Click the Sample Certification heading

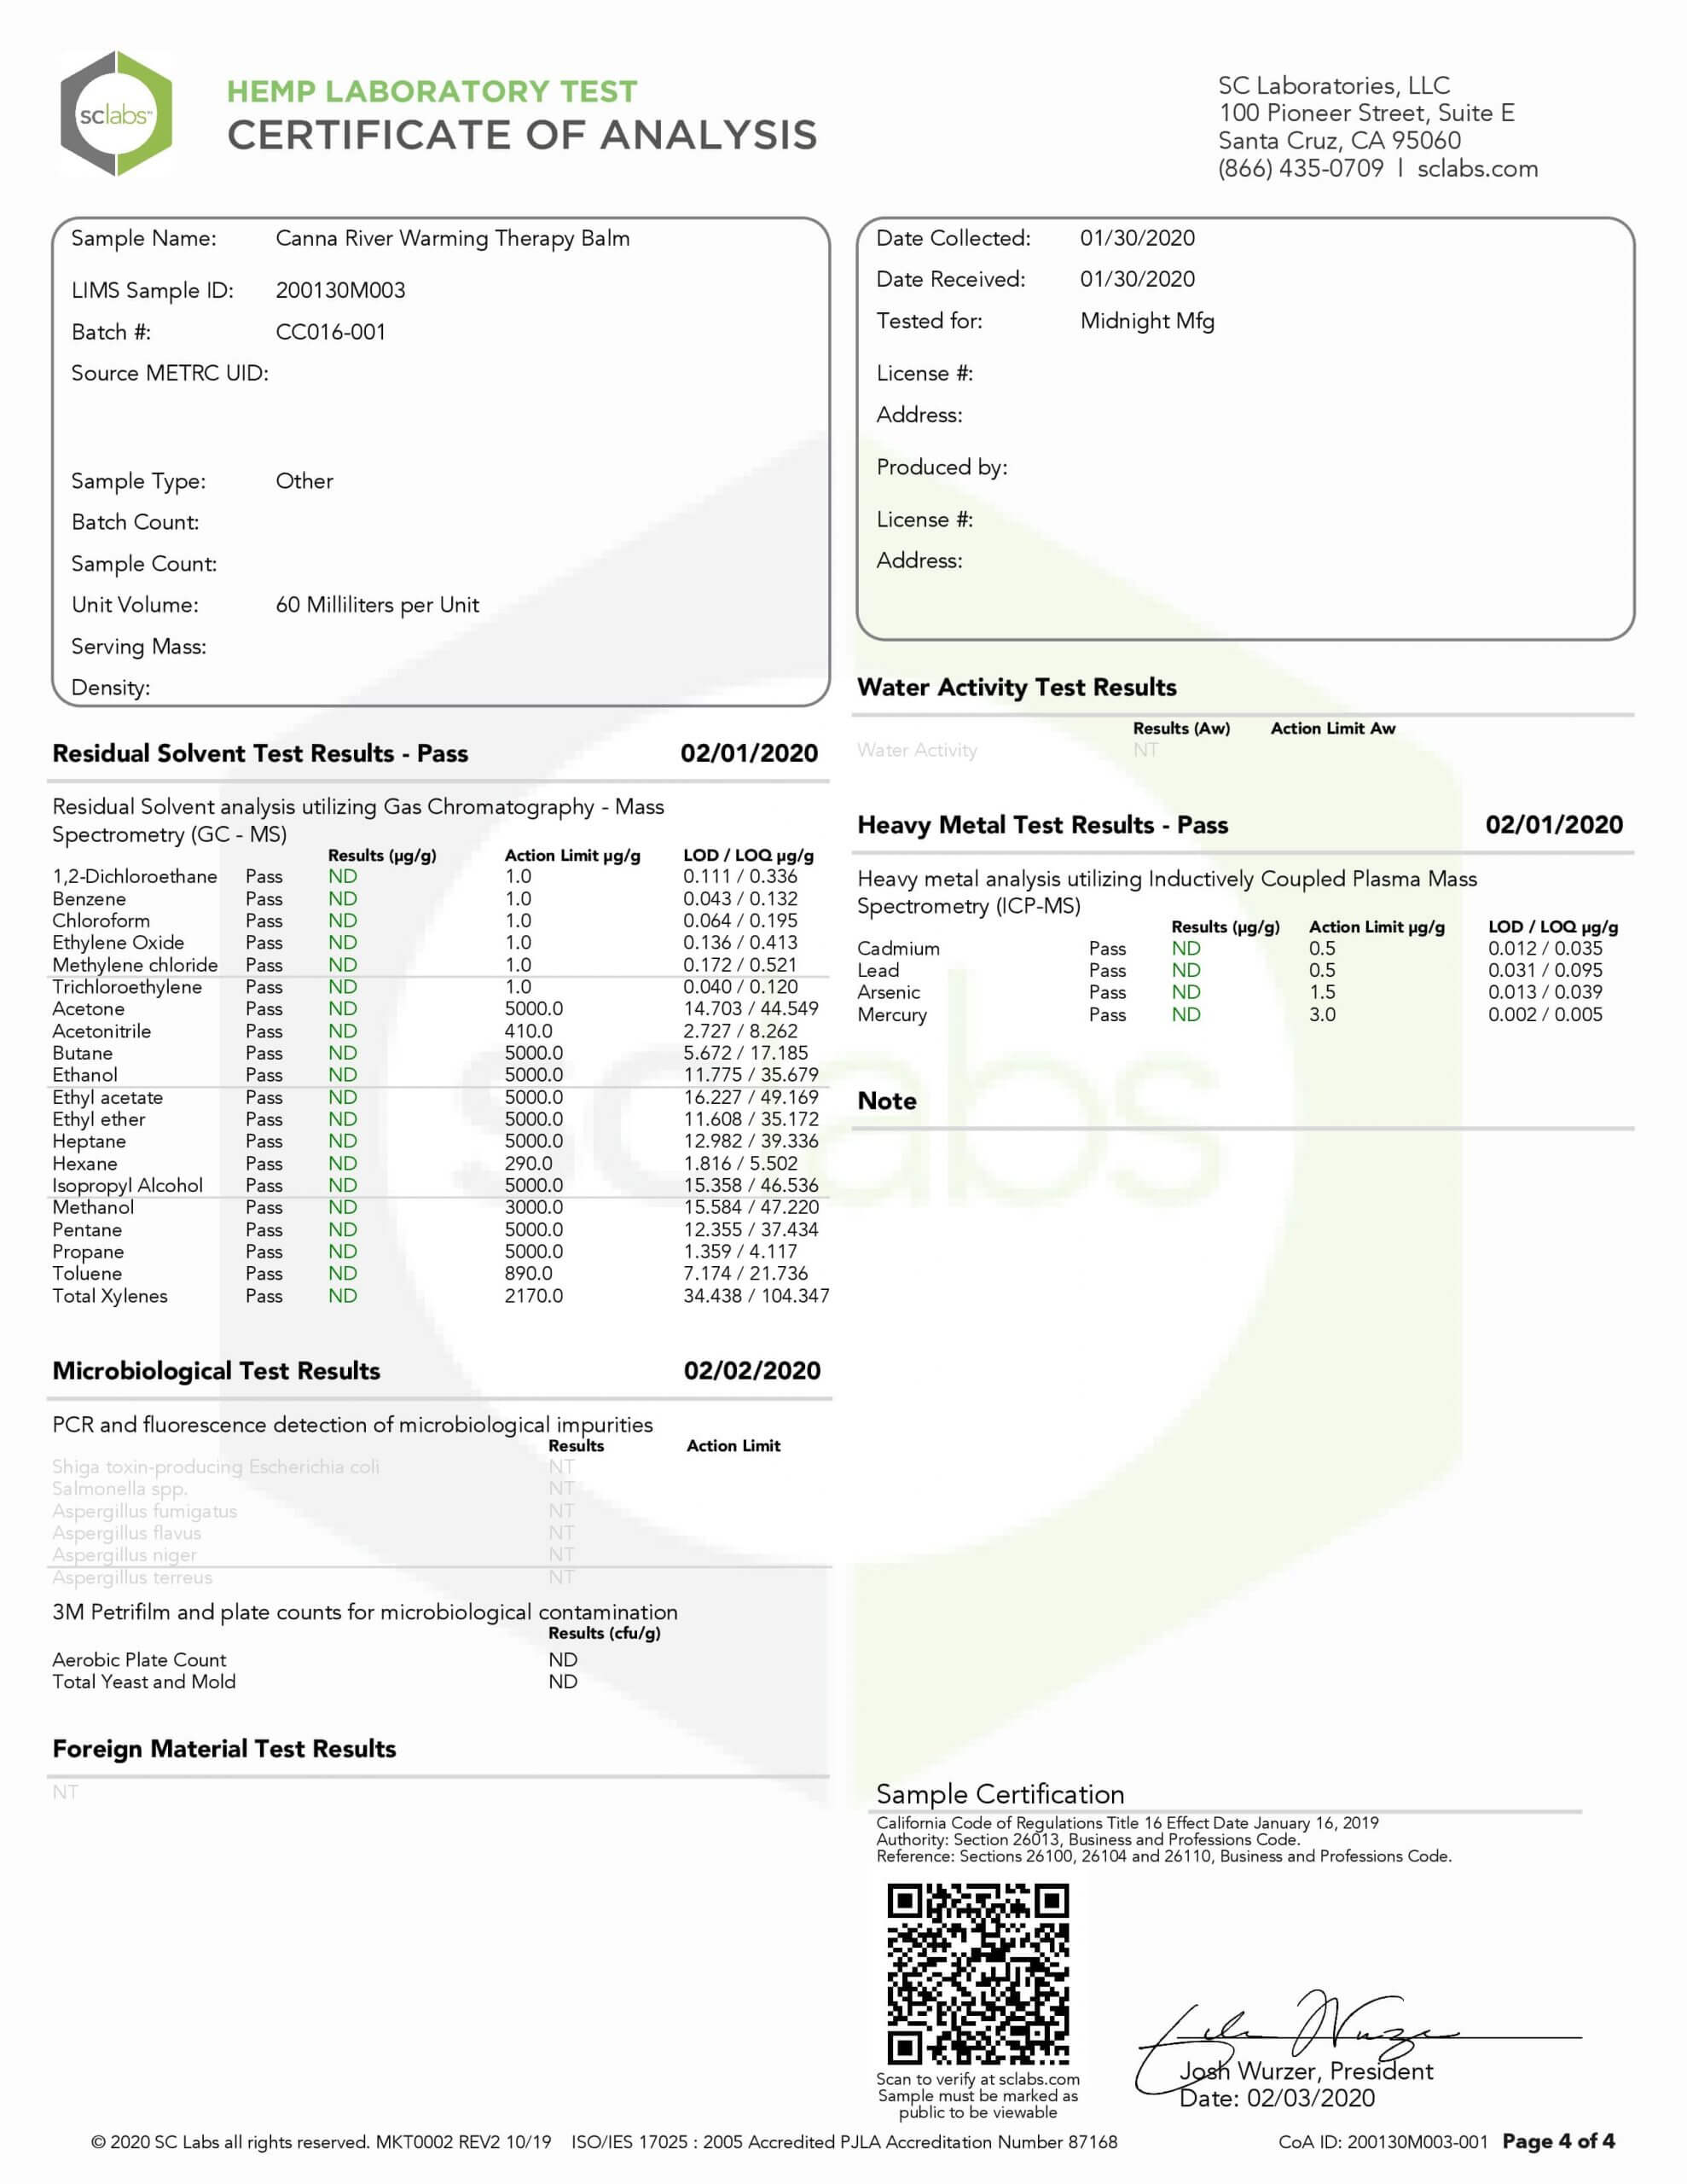pyautogui.click(x=1000, y=1794)
